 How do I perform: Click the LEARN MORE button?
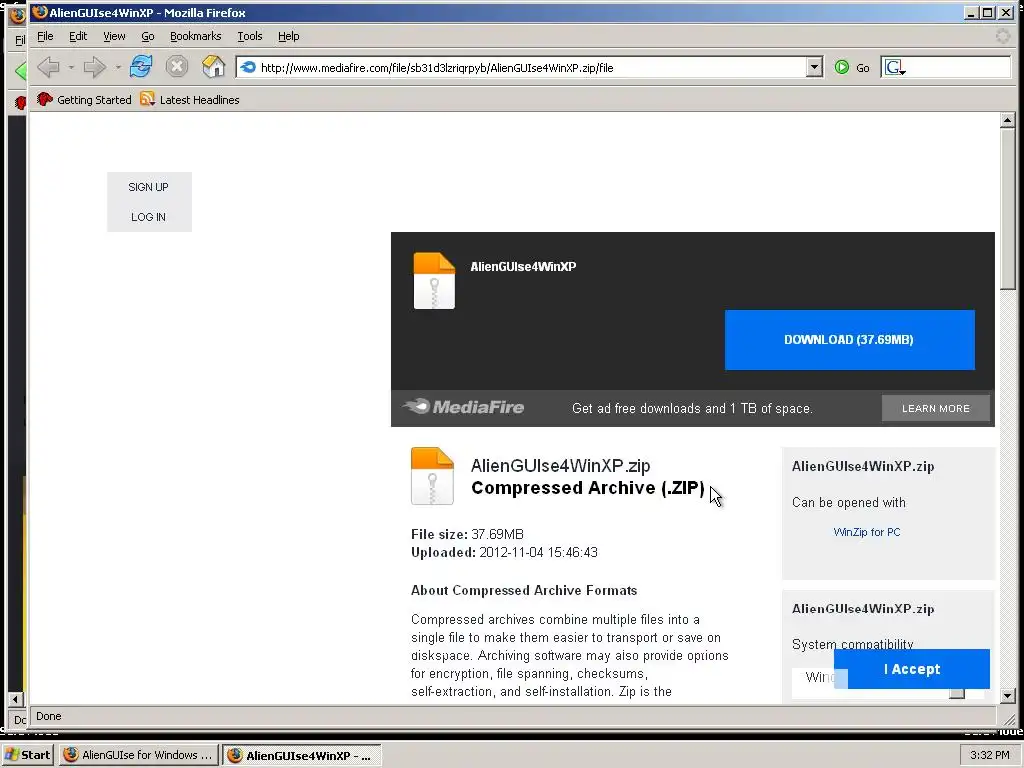point(936,408)
